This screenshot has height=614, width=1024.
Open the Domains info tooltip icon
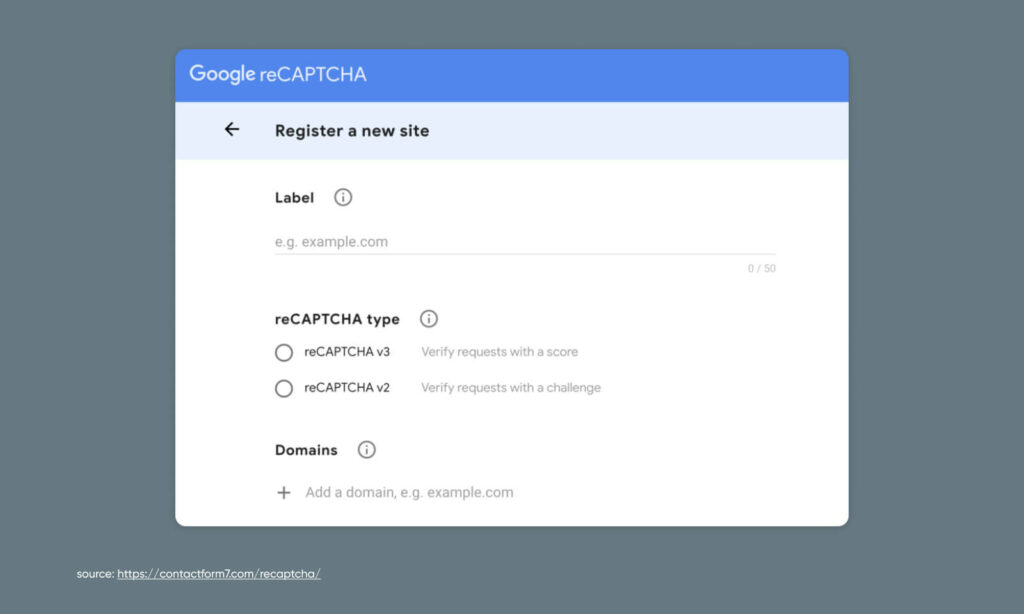click(x=366, y=450)
